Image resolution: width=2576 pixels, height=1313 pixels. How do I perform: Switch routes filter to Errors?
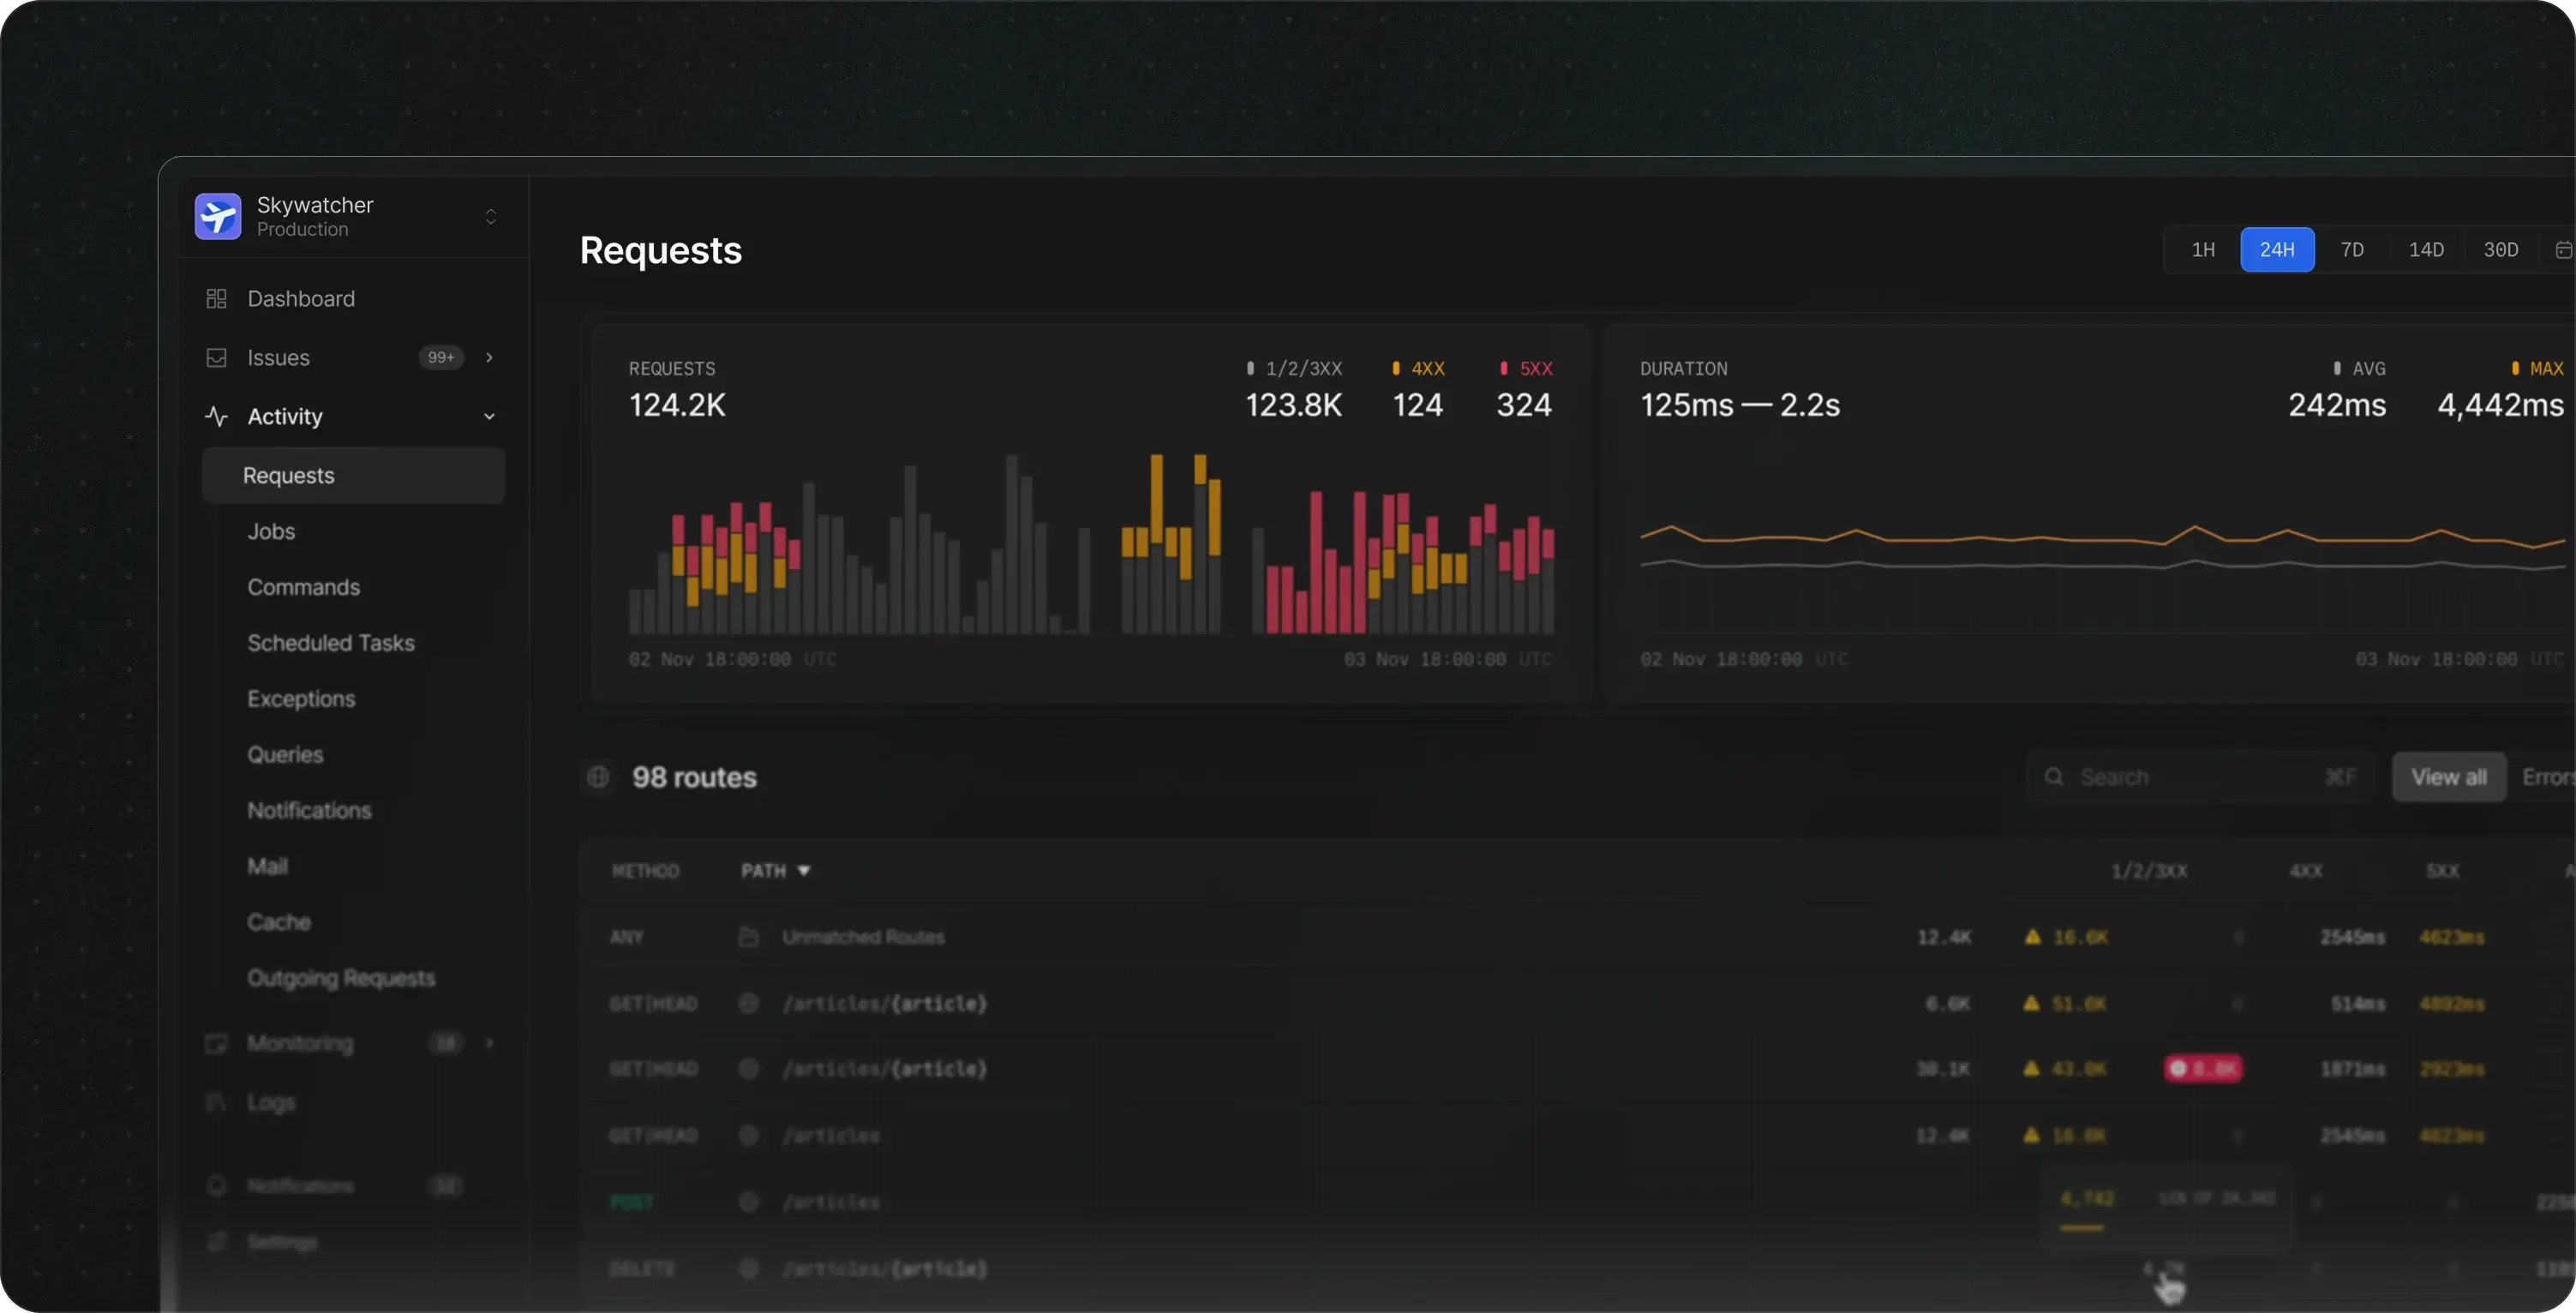[x=2547, y=777]
